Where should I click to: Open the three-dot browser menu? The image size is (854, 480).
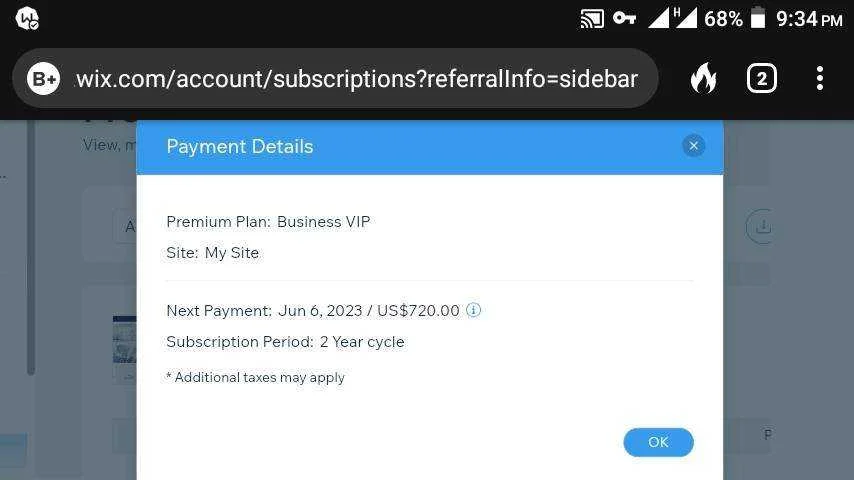820,79
